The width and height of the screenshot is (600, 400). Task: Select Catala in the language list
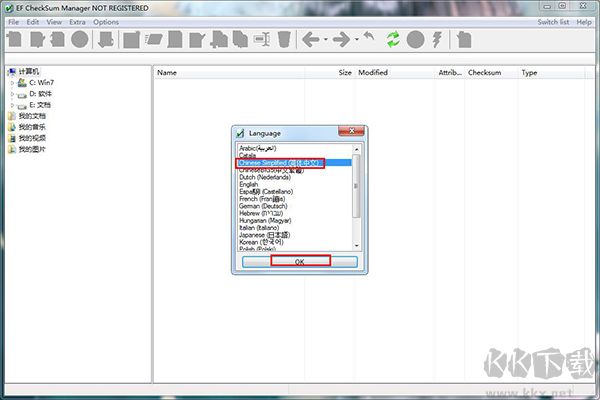click(x=295, y=155)
